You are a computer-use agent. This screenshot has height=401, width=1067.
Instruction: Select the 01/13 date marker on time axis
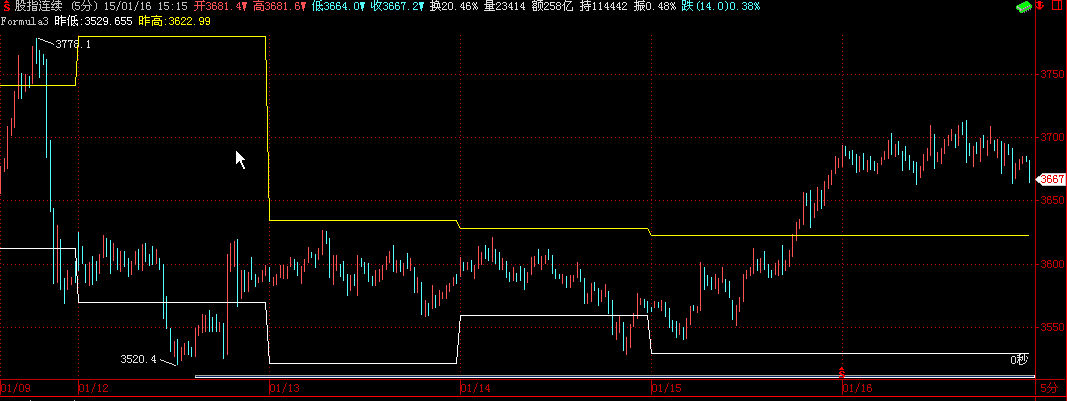point(284,387)
